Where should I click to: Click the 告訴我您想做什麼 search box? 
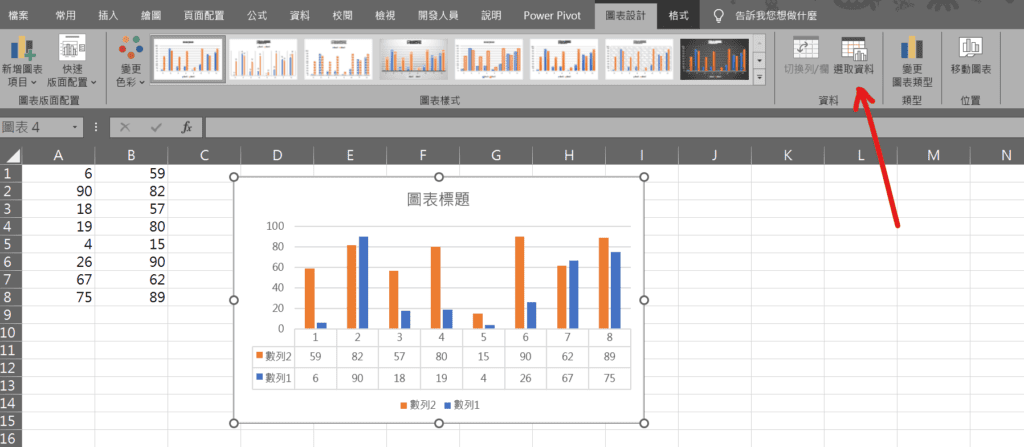[x=775, y=16]
